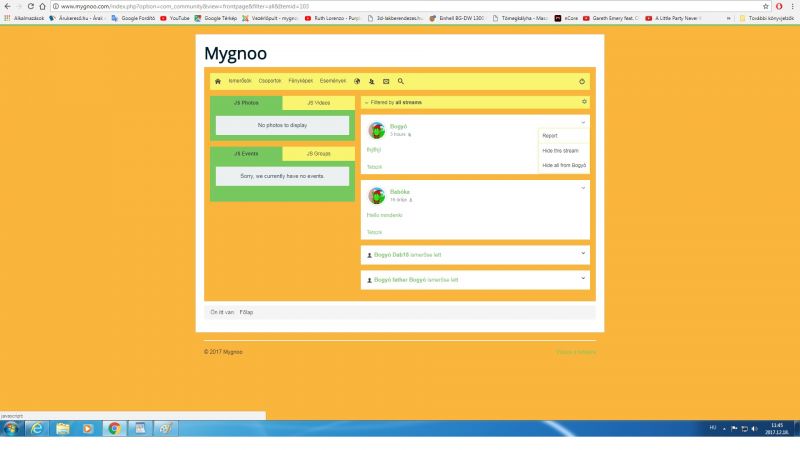Open the Google Fordító bookmark
The height and width of the screenshot is (450, 800).
(133, 18)
